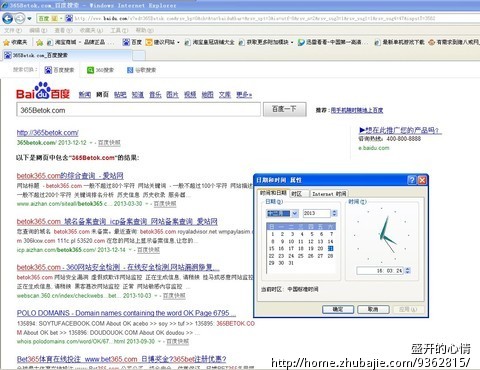This screenshot has width=480, height=370.
Task: Open the month dropdown in date dialog
Action: pos(295,213)
